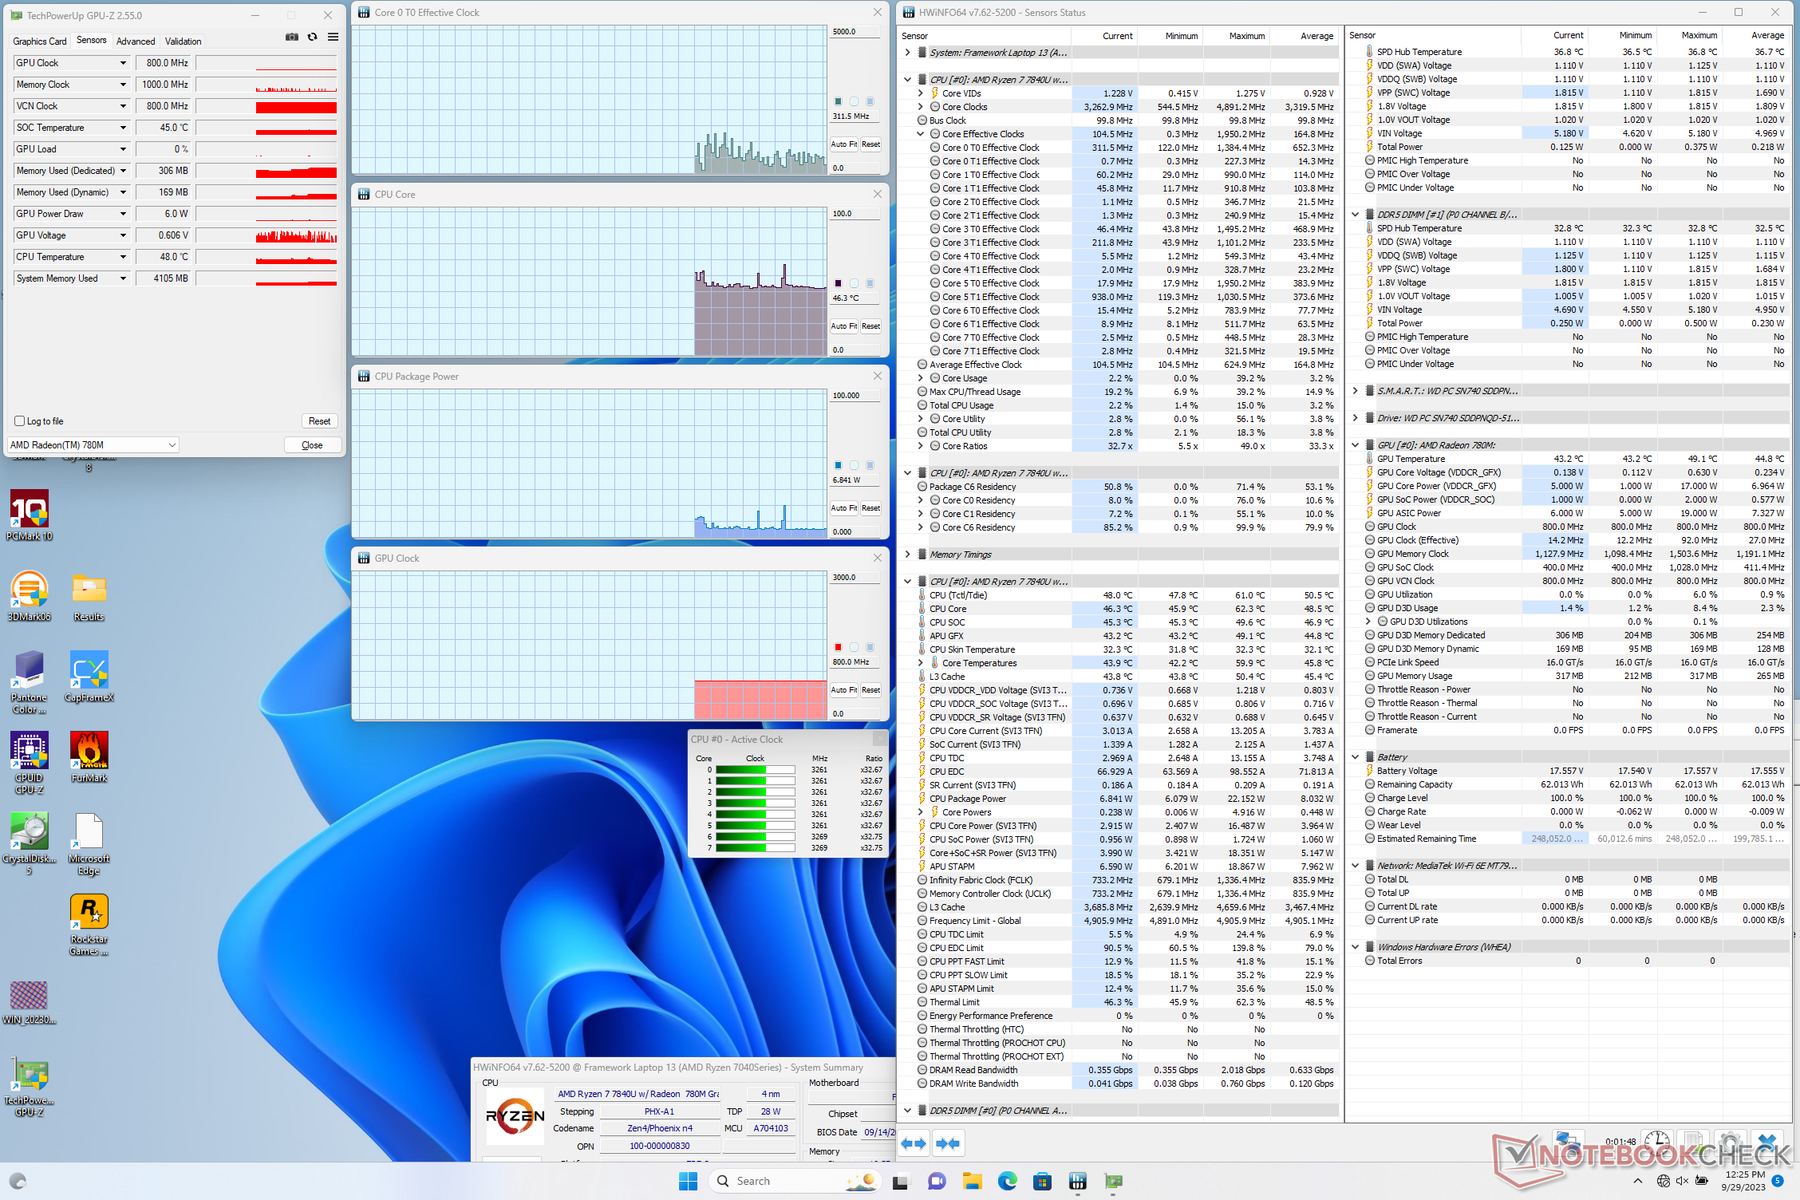
Task: Open the GPU-Z hamburger menu
Action: pyautogui.click(x=333, y=37)
